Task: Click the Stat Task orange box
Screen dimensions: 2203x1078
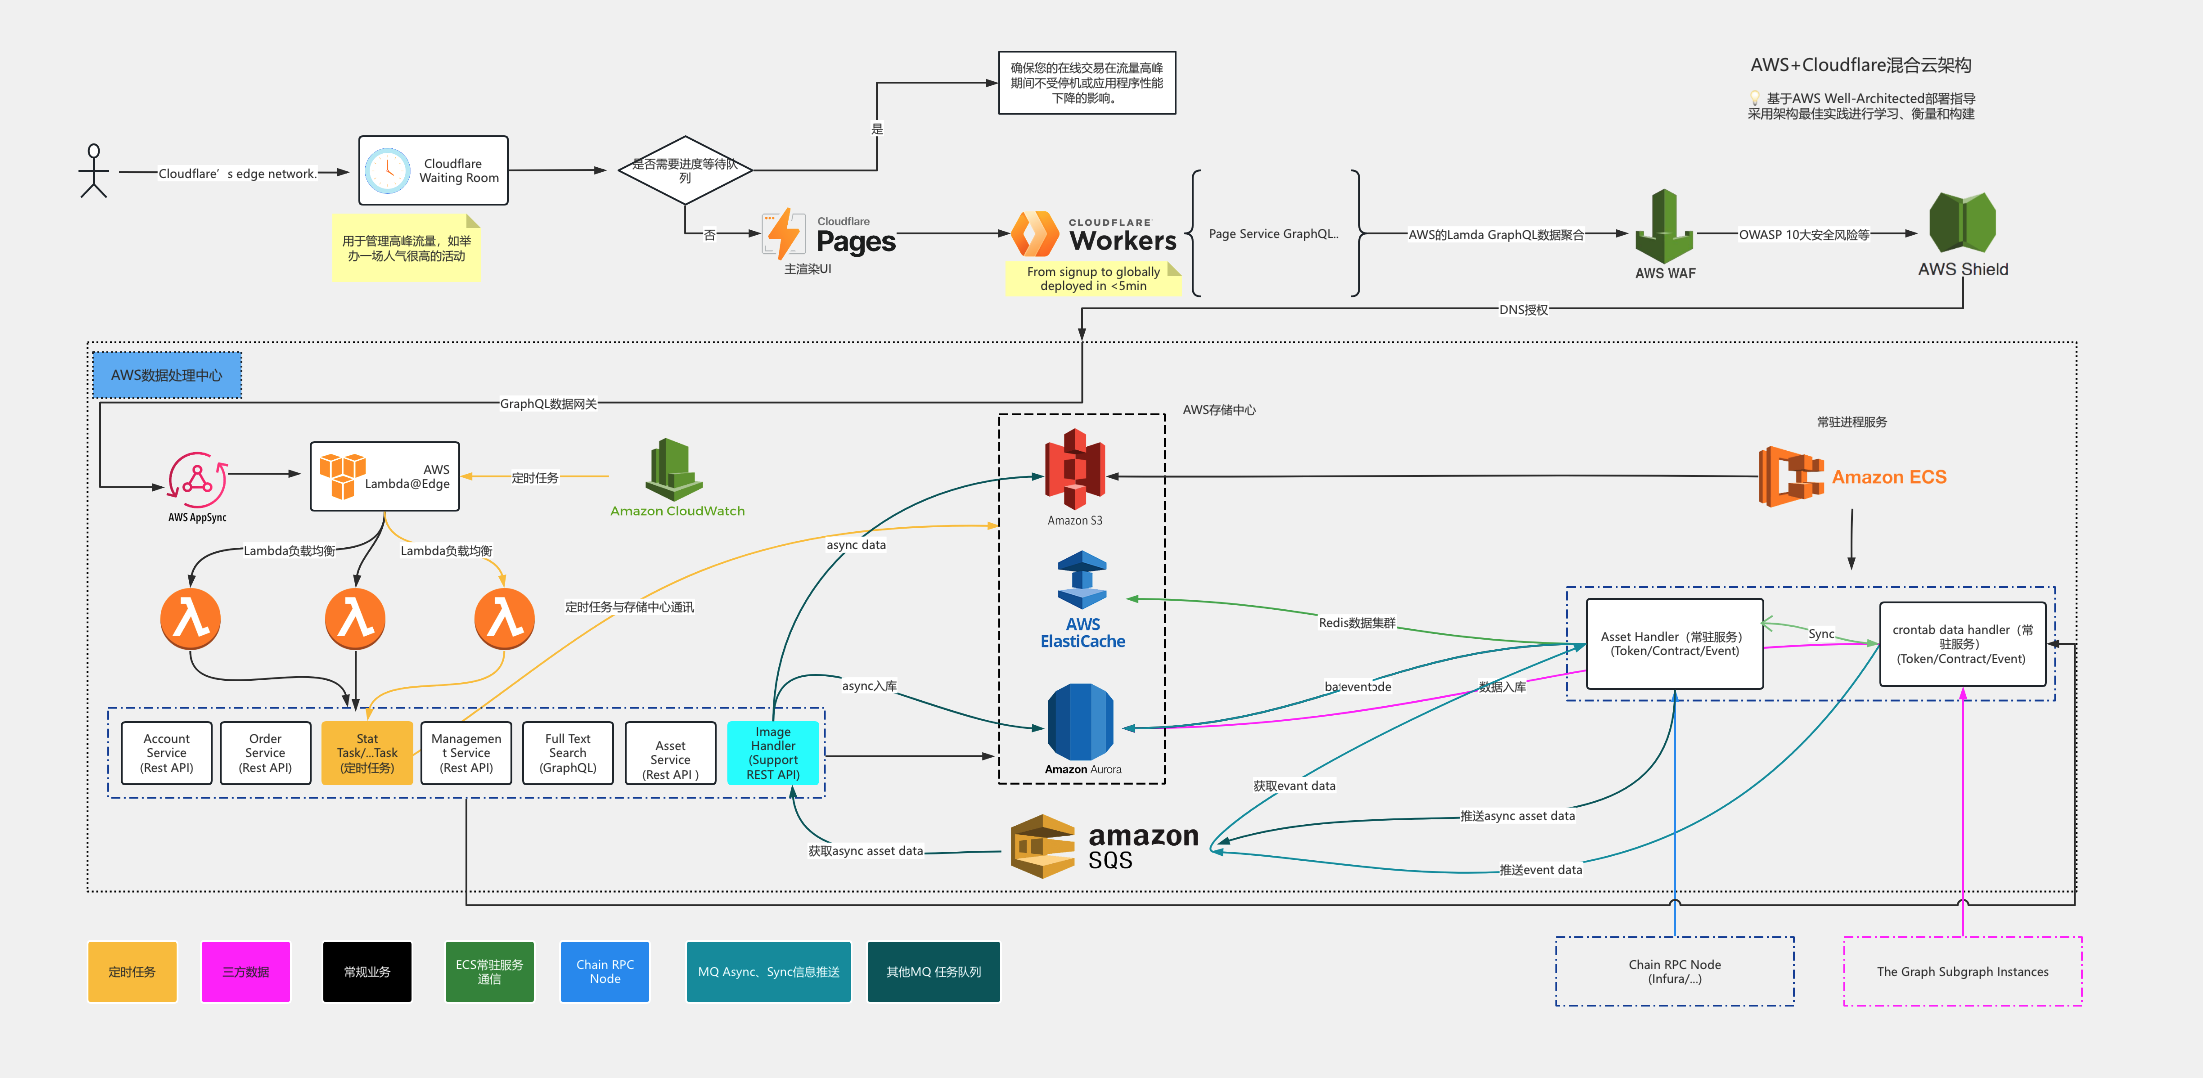Action: (367, 753)
